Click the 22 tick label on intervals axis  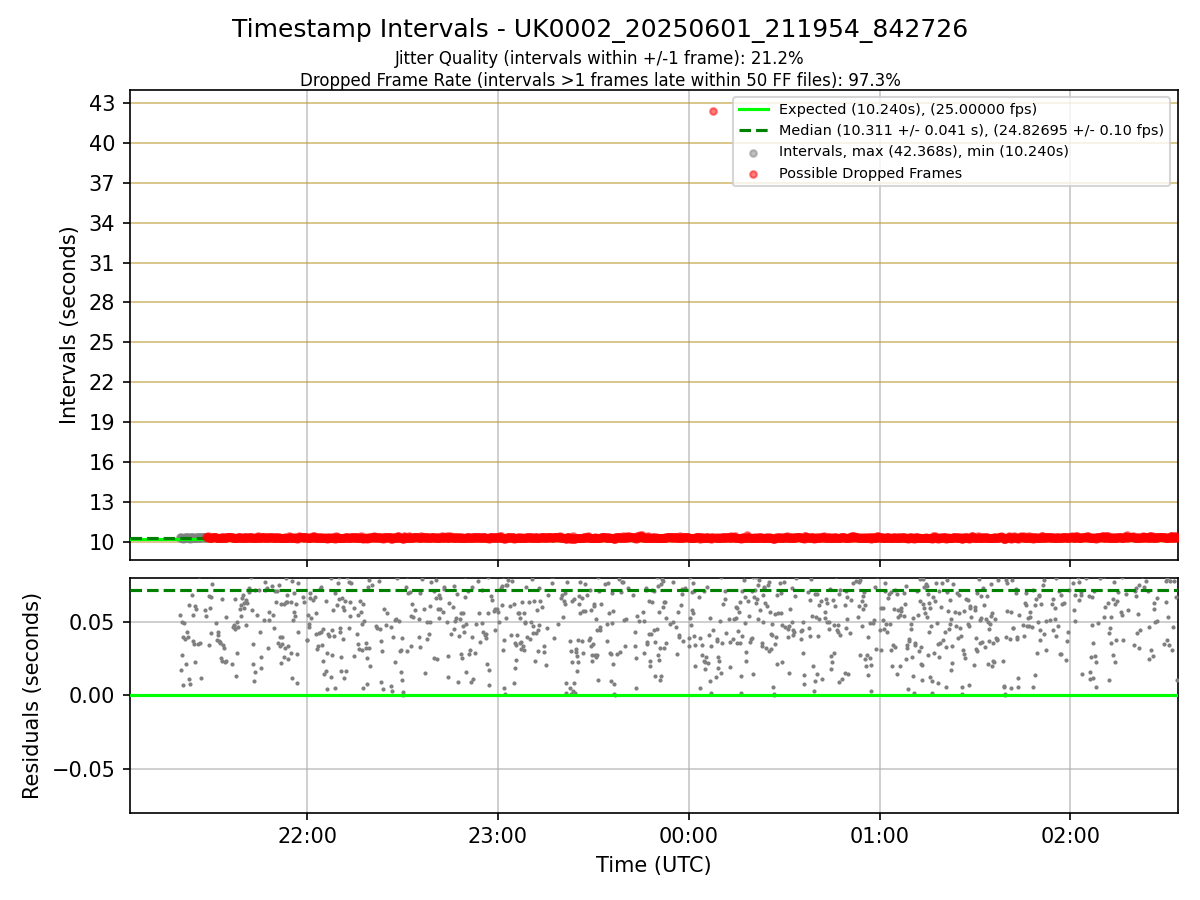coord(103,382)
